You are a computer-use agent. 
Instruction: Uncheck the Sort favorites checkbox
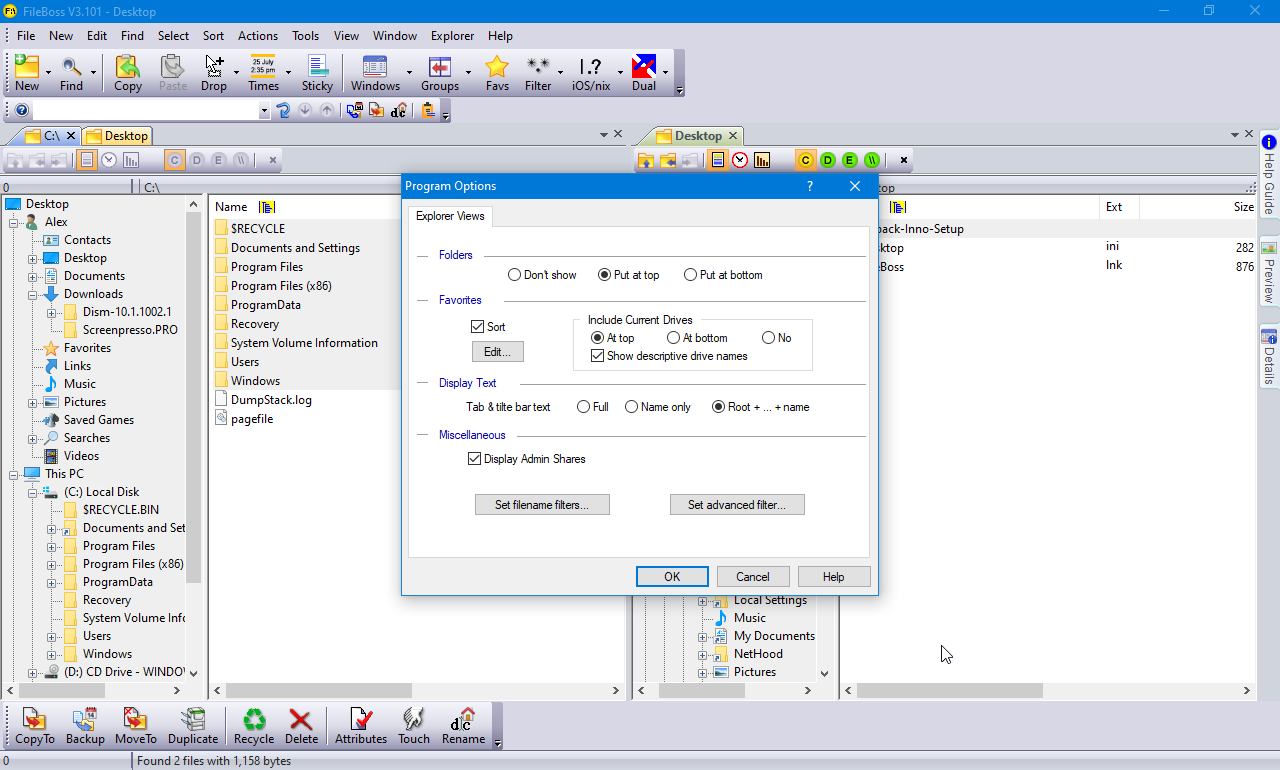[478, 327]
